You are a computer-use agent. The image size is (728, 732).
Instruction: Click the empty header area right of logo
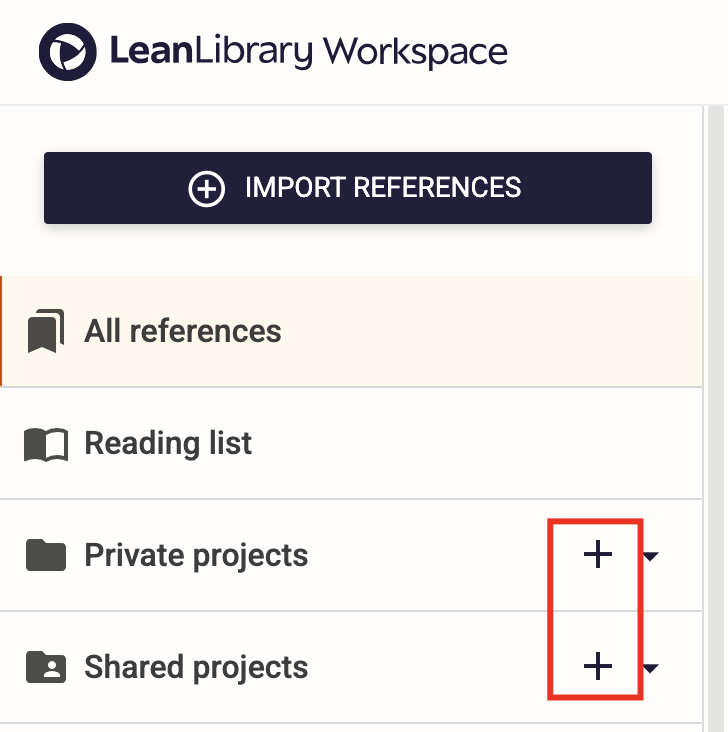coord(616,52)
